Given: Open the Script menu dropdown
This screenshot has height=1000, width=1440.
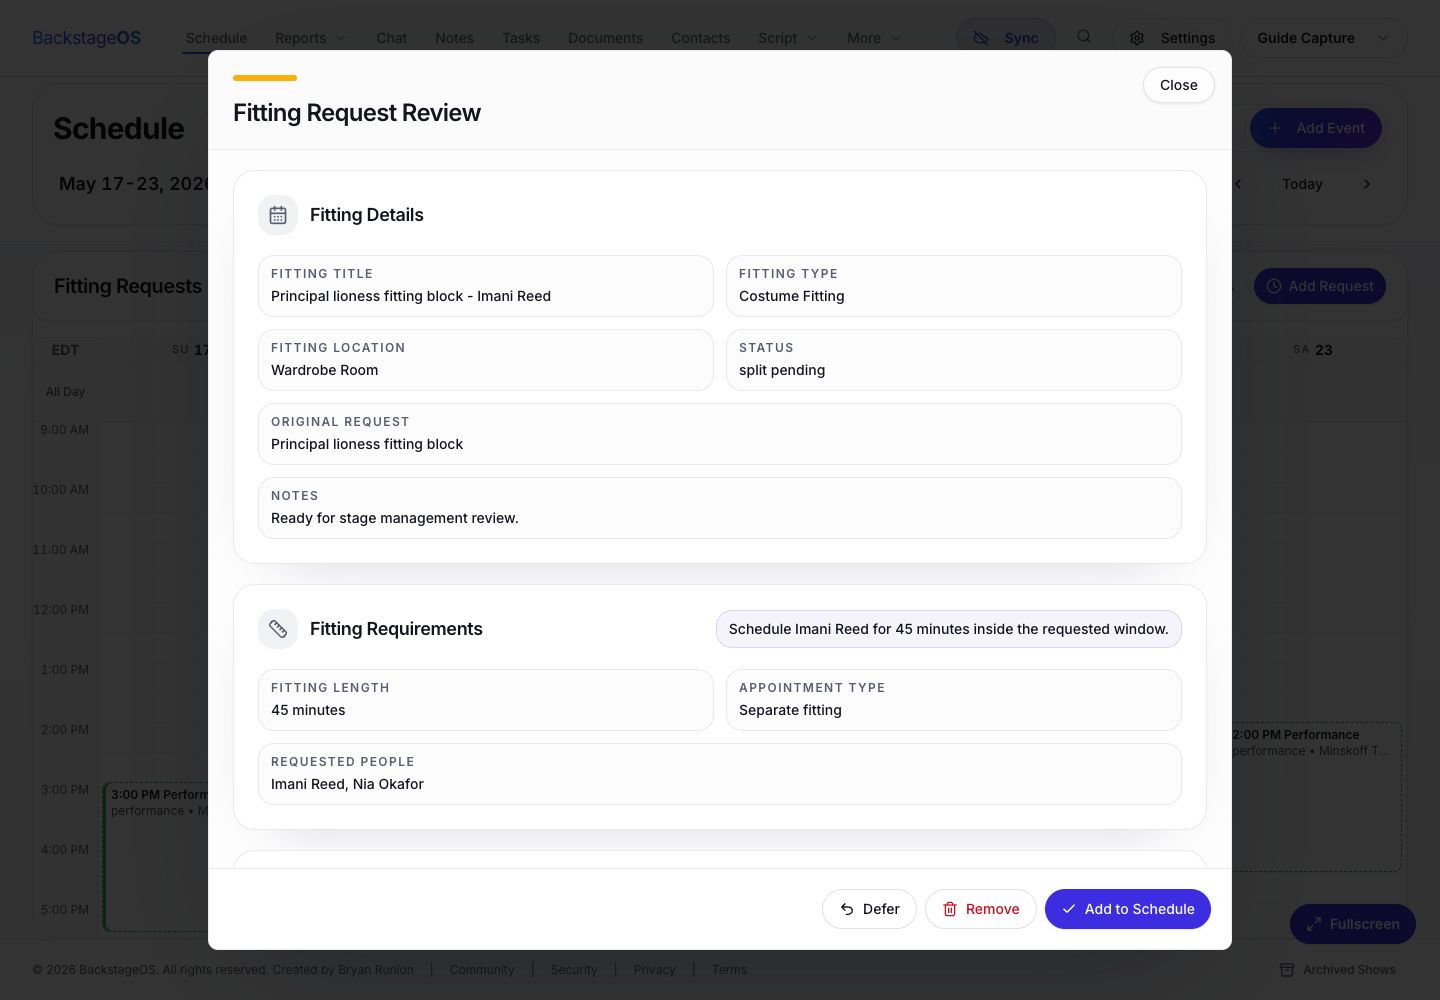Looking at the screenshot, I should 787,38.
